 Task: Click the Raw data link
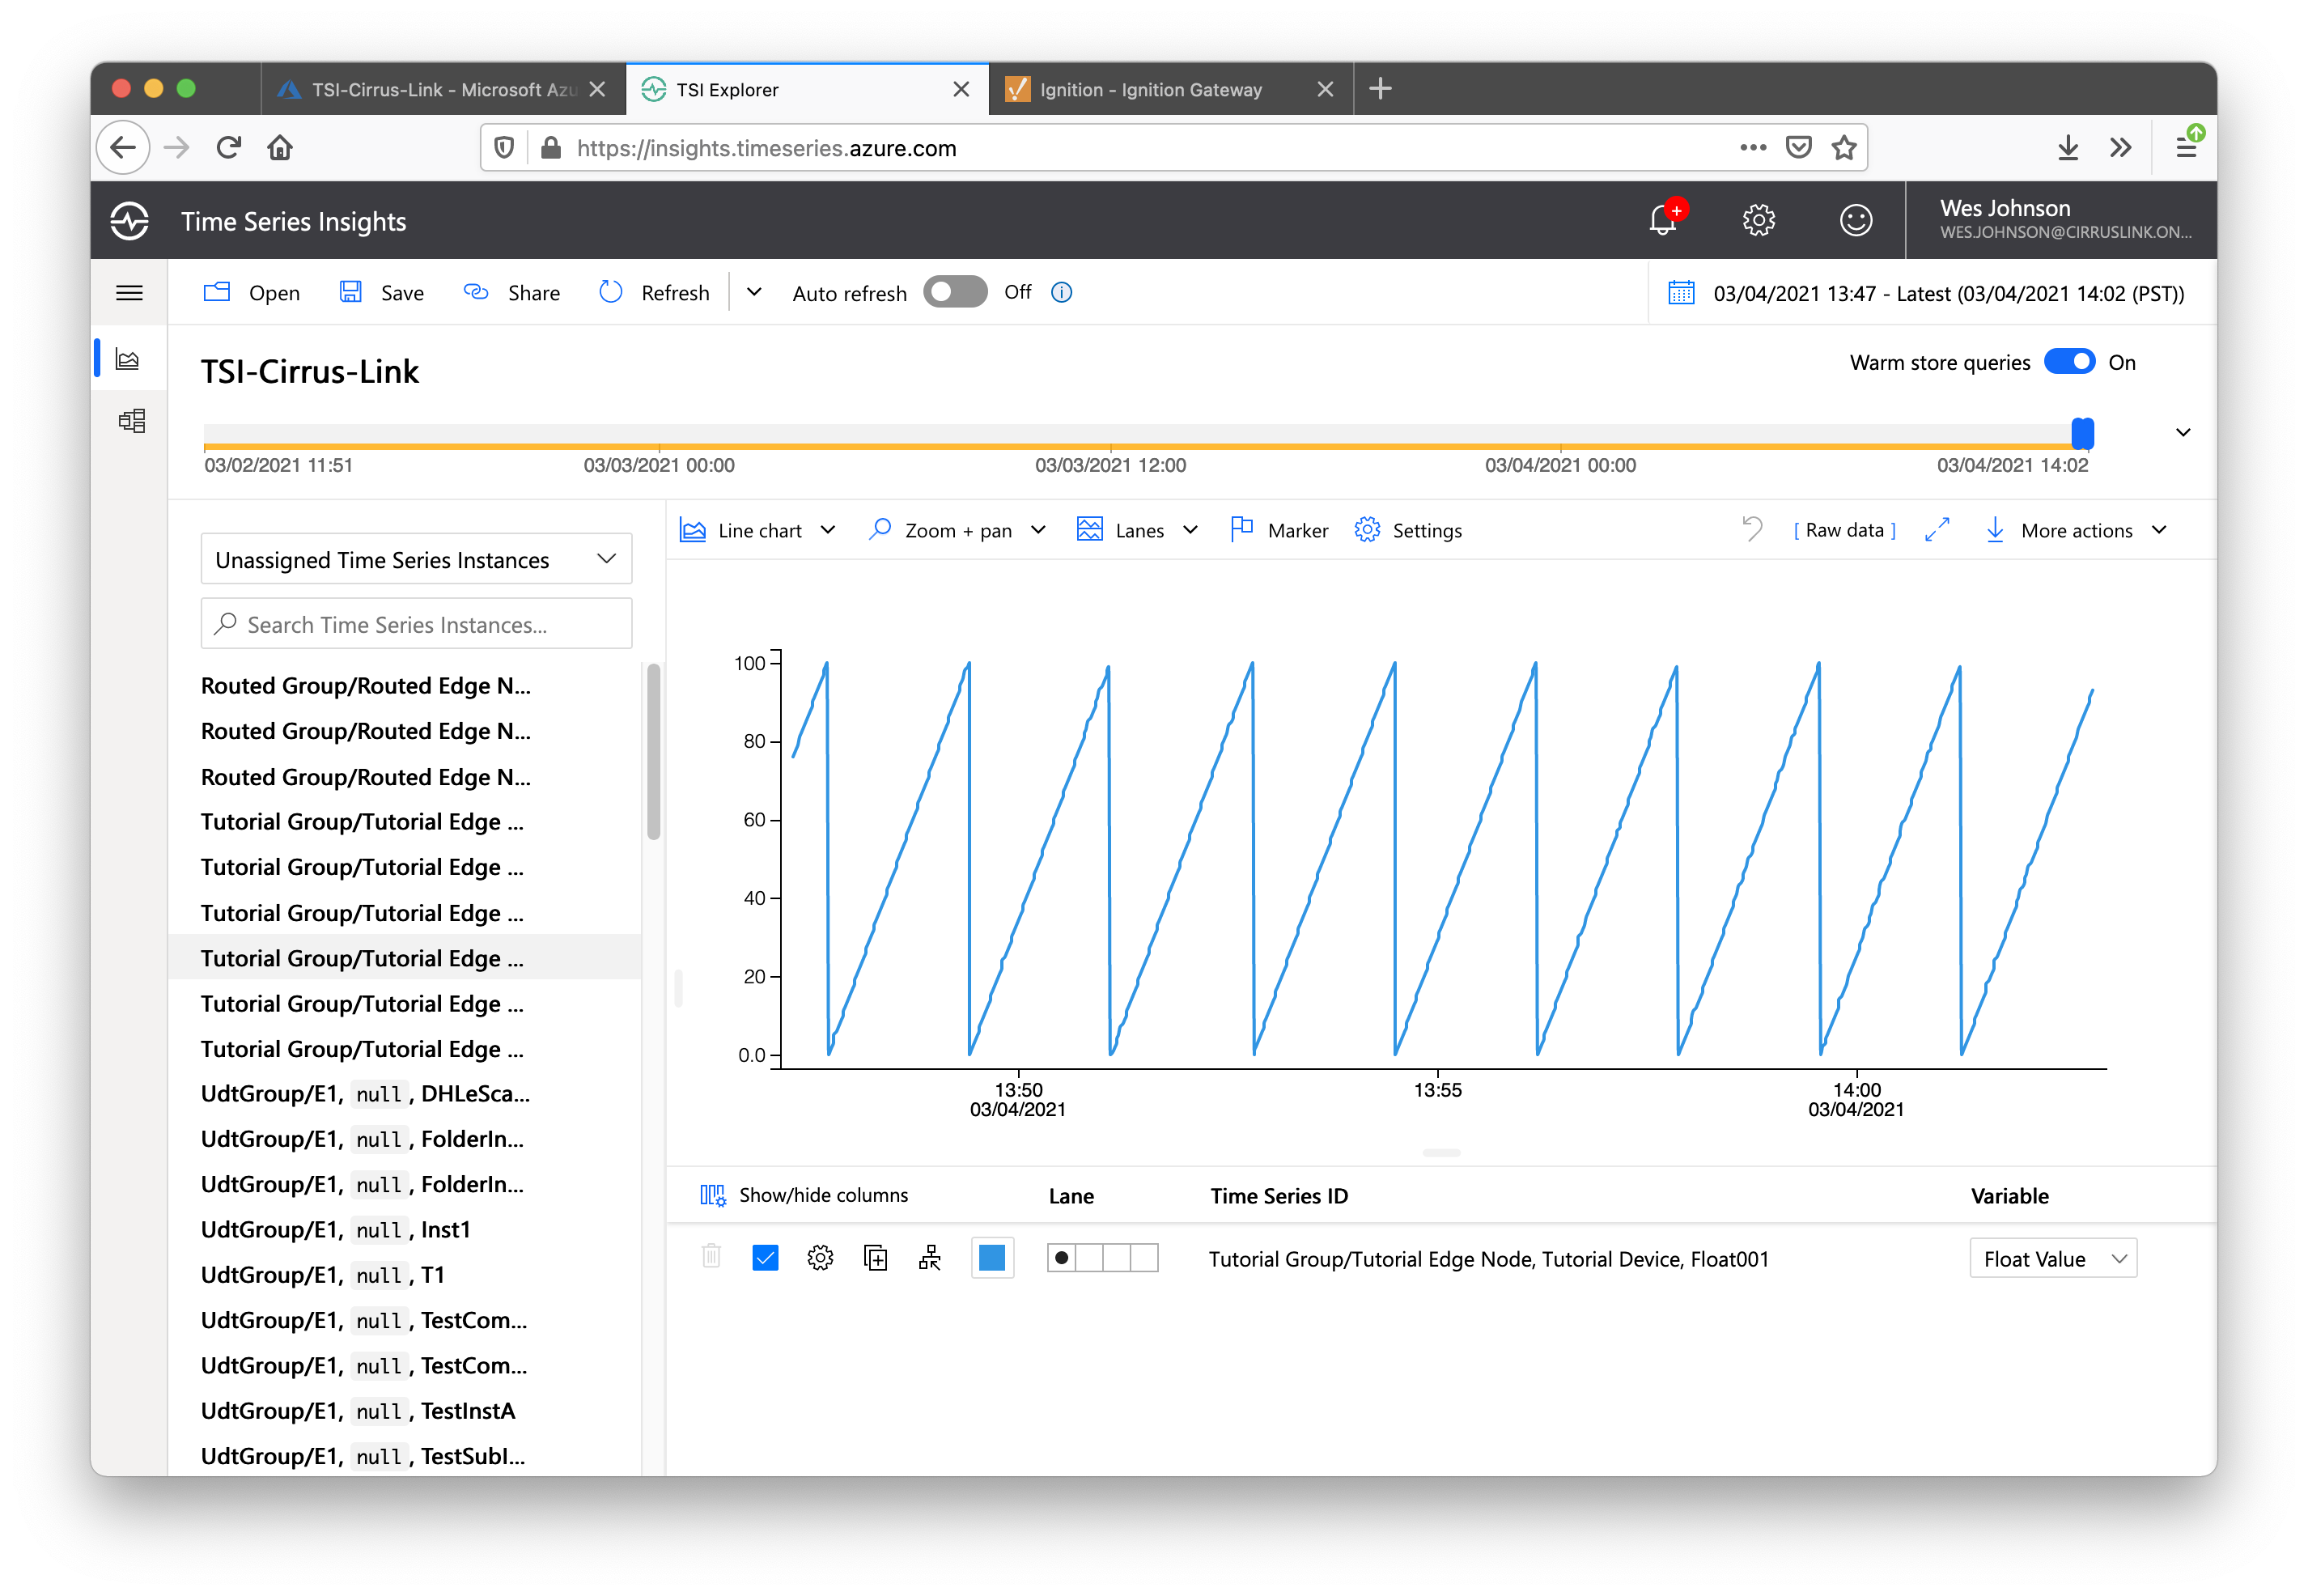1844,530
